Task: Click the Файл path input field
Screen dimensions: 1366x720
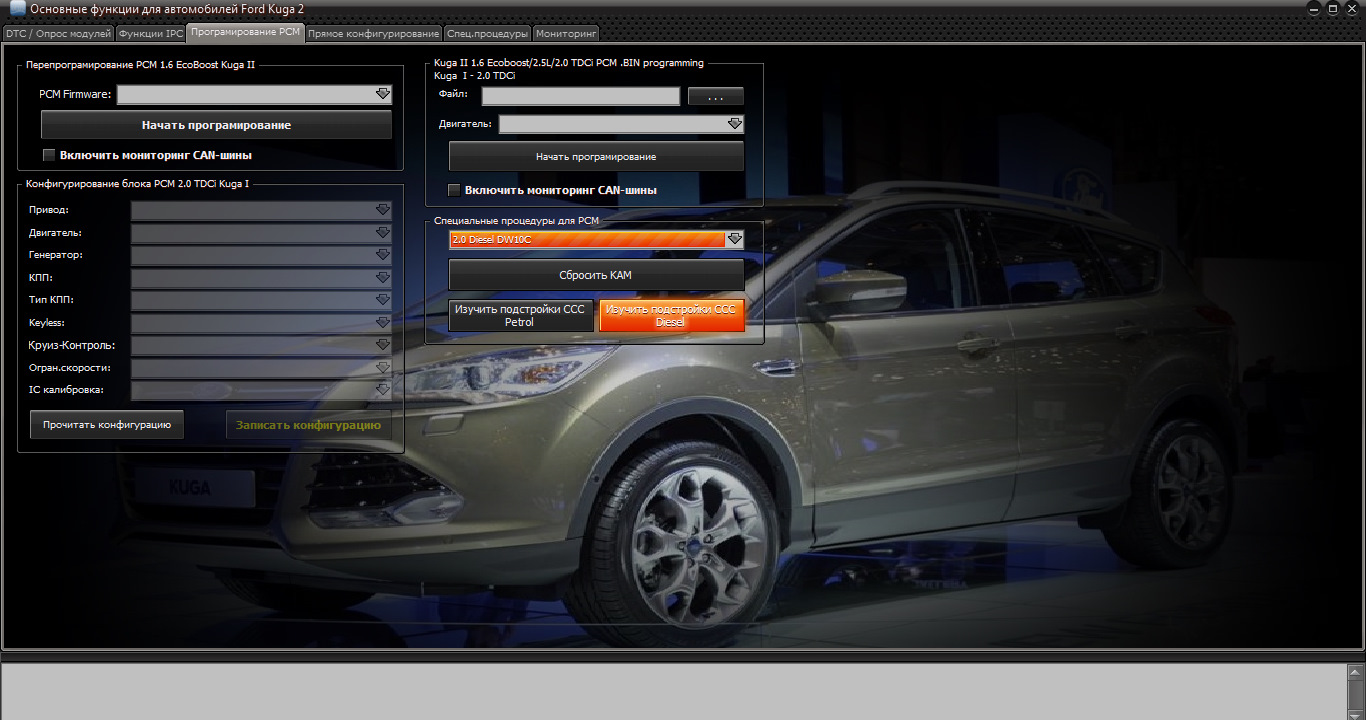Action: tap(581, 96)
